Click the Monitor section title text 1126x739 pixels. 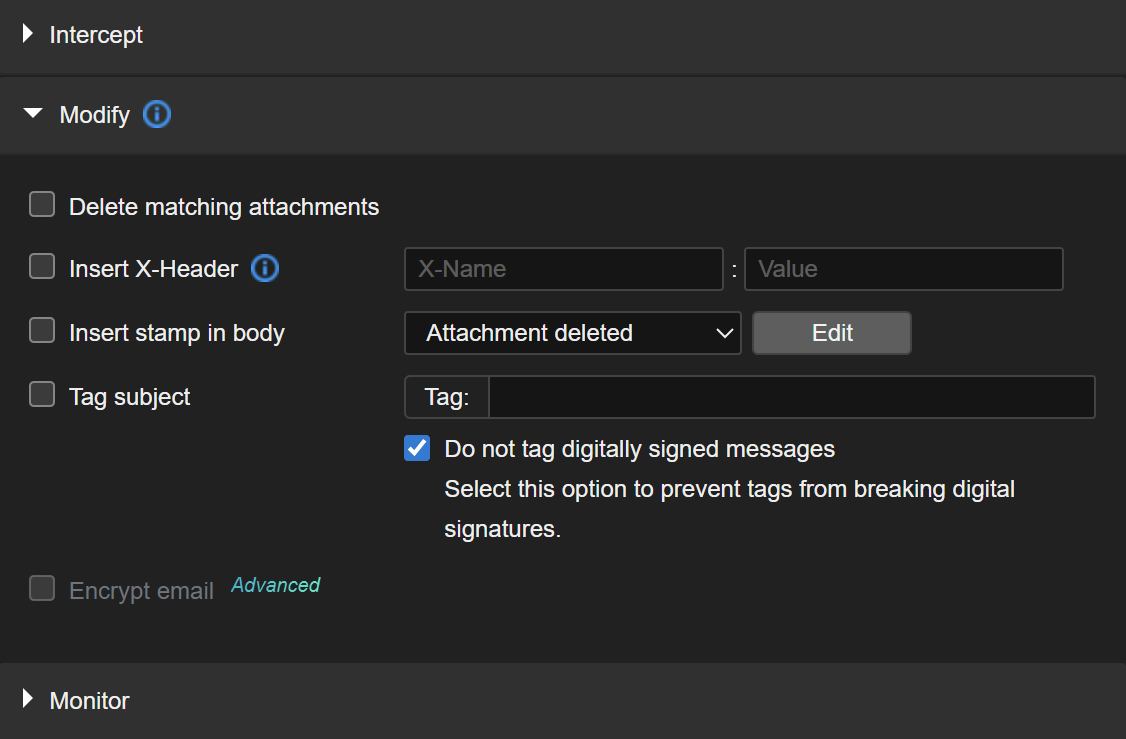[89, 700]
